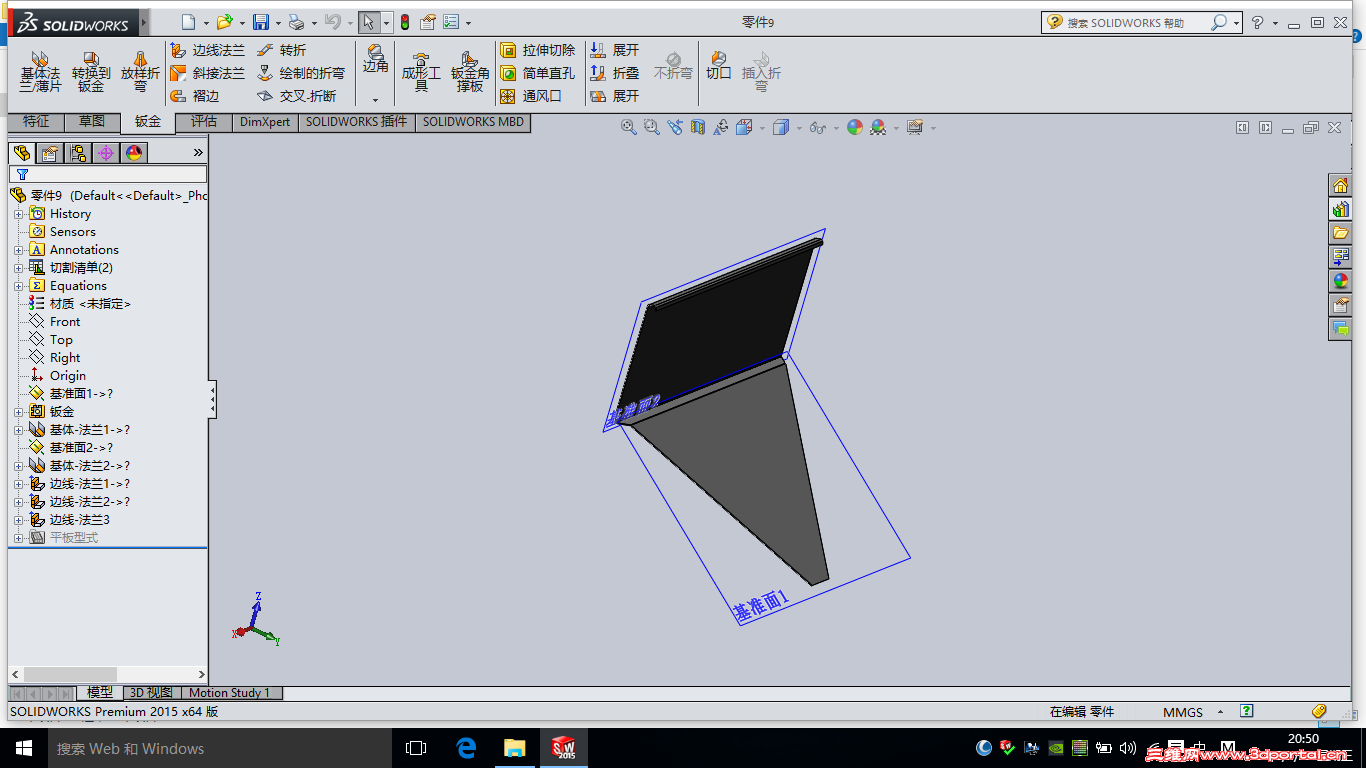Select Origin in the feature tree
Viewport: 1366px width, 768px height.
point(68,376)
